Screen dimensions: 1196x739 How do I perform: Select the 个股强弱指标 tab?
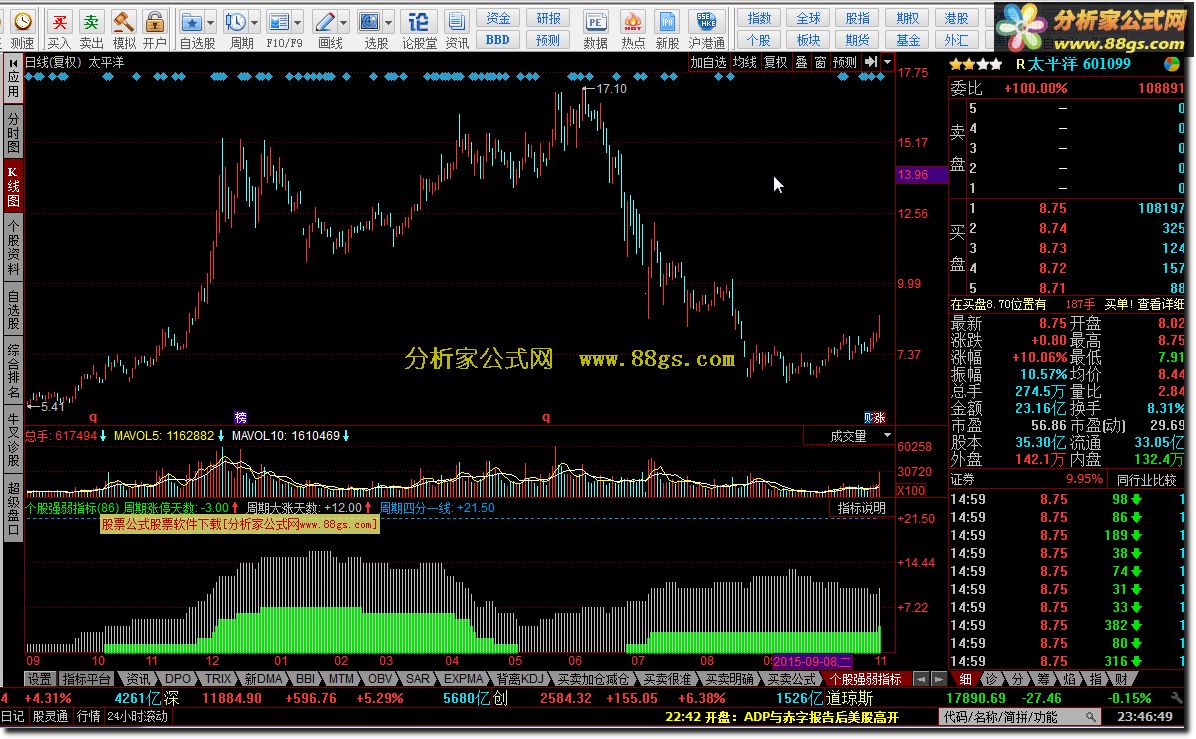[865, 679]
